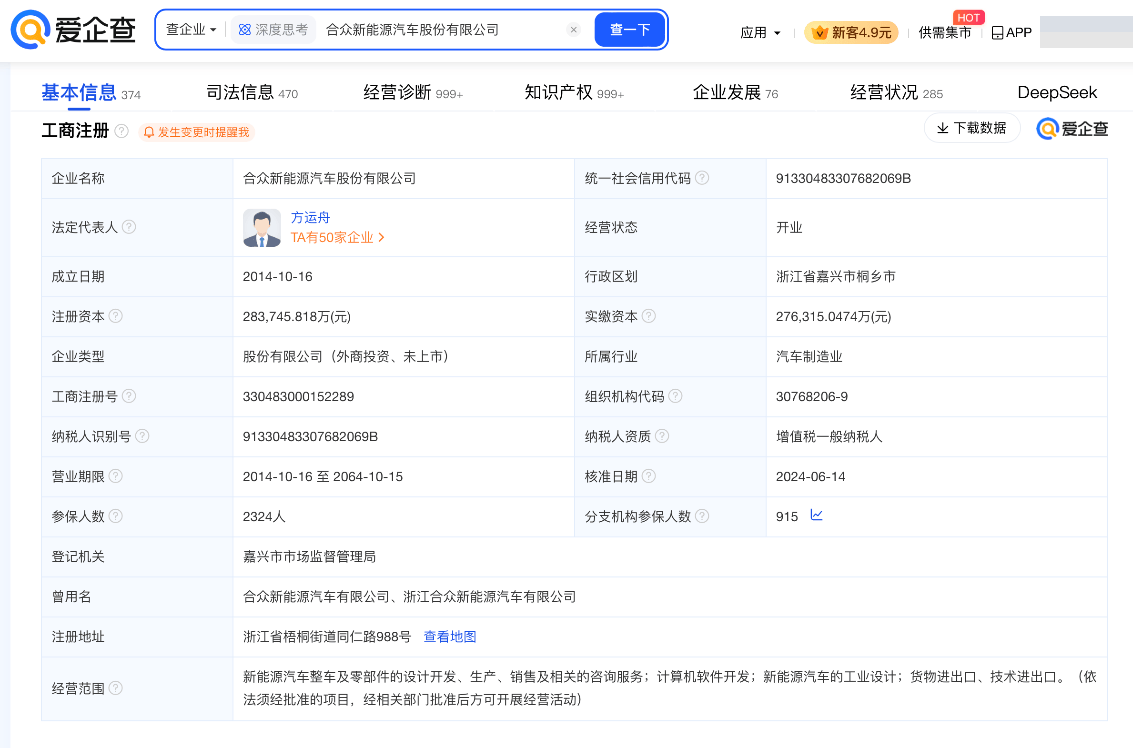This screenshot has height=748, width=1133.
Task: Open trend chart icon beside 915
Action: tap(817, 516)
